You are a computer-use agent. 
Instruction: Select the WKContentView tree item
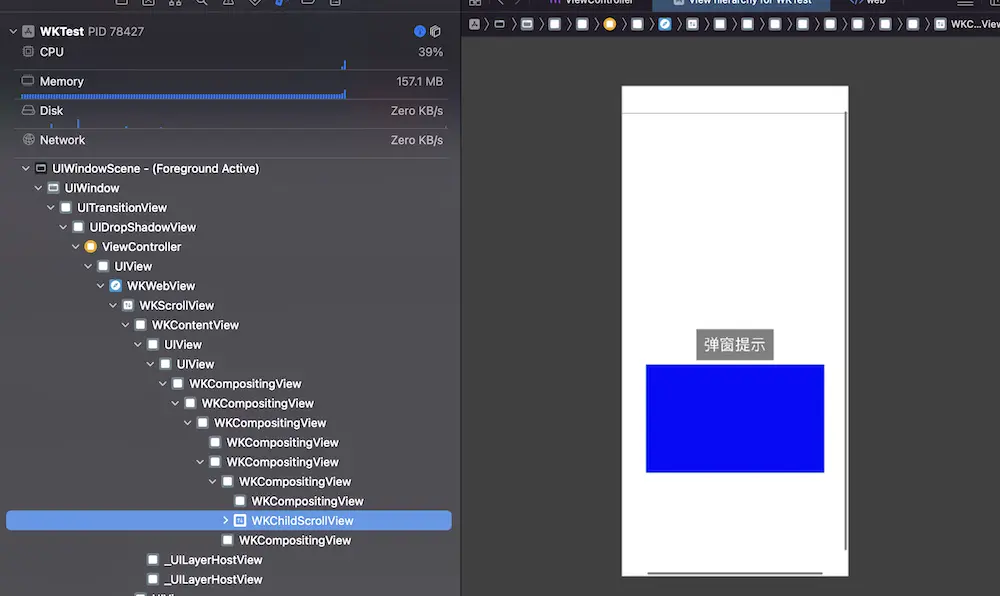pyautogui.click(x=195, y=324)
